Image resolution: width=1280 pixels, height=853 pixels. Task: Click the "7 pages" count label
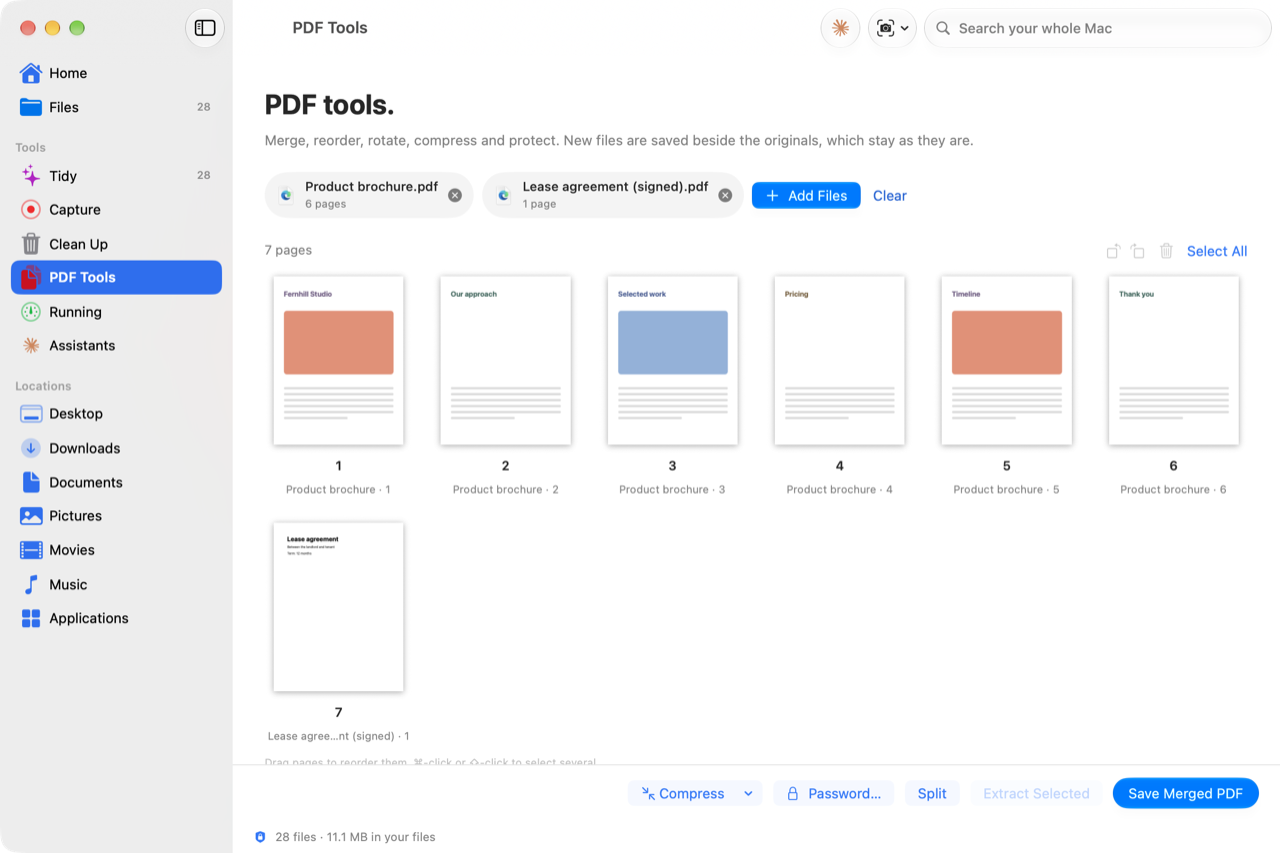tap(288, 250)
